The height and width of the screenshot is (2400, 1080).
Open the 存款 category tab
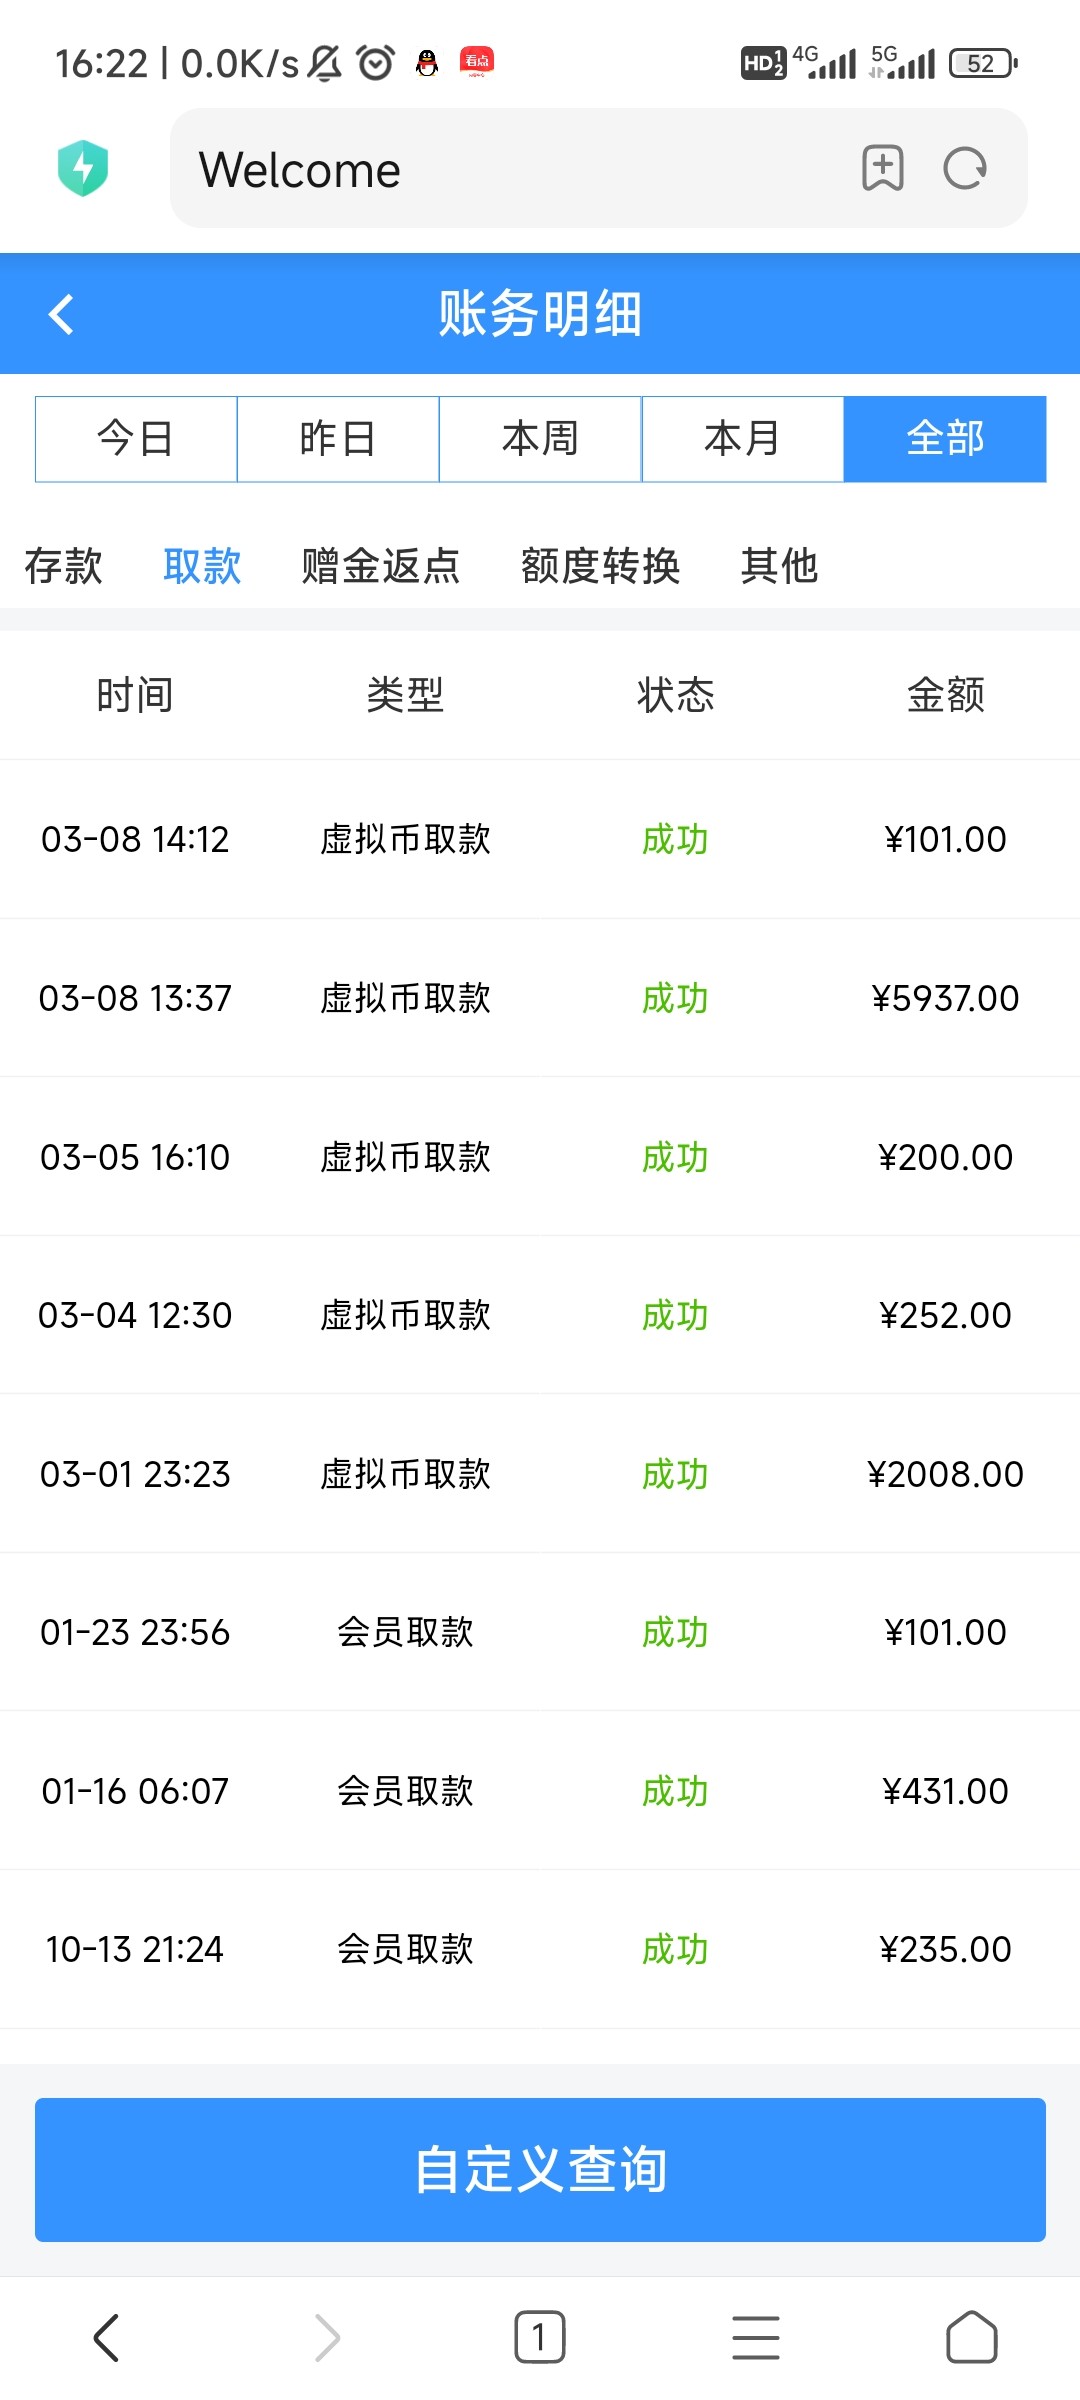(x=63, y=566)
